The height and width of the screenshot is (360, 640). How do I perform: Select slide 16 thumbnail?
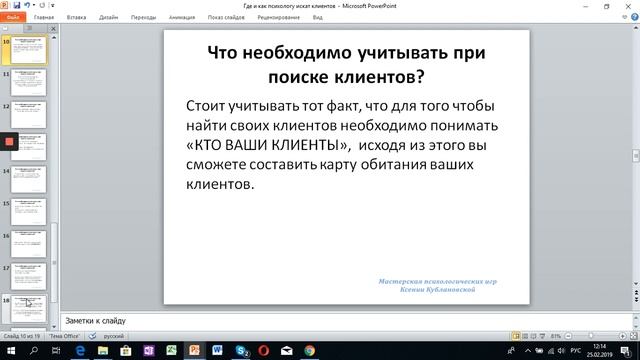[29, 244]
